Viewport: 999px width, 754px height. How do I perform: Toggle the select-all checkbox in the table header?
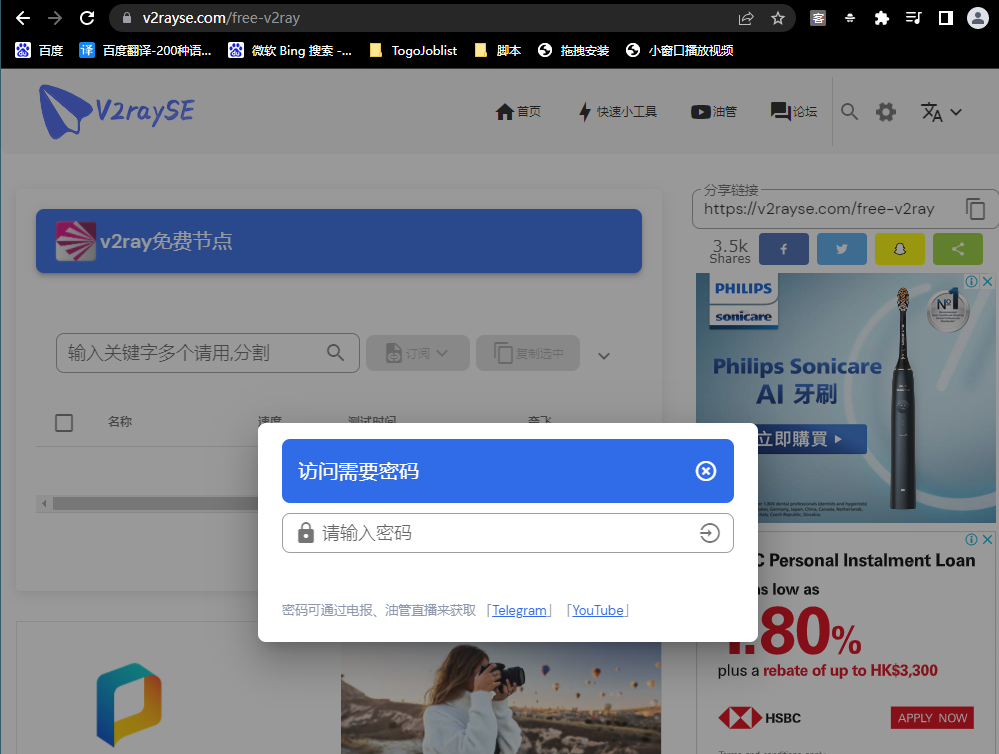pos(64,422)
